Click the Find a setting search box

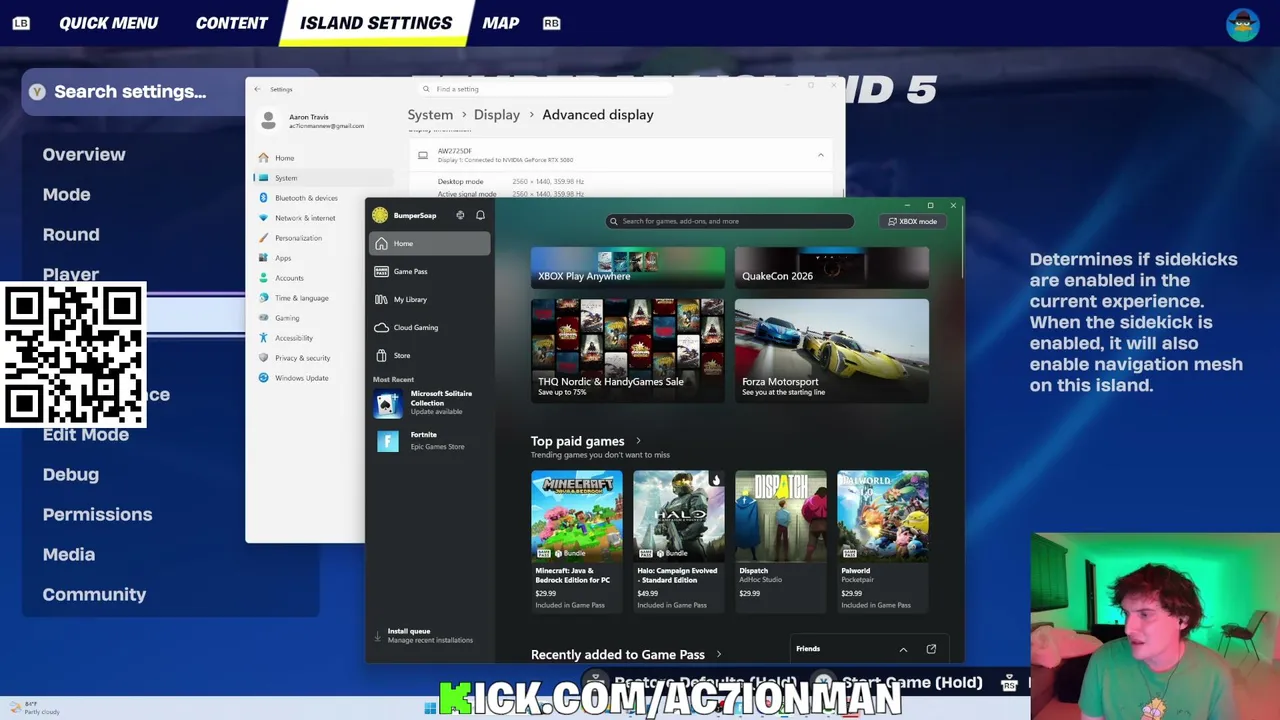[x=545, y=89]
